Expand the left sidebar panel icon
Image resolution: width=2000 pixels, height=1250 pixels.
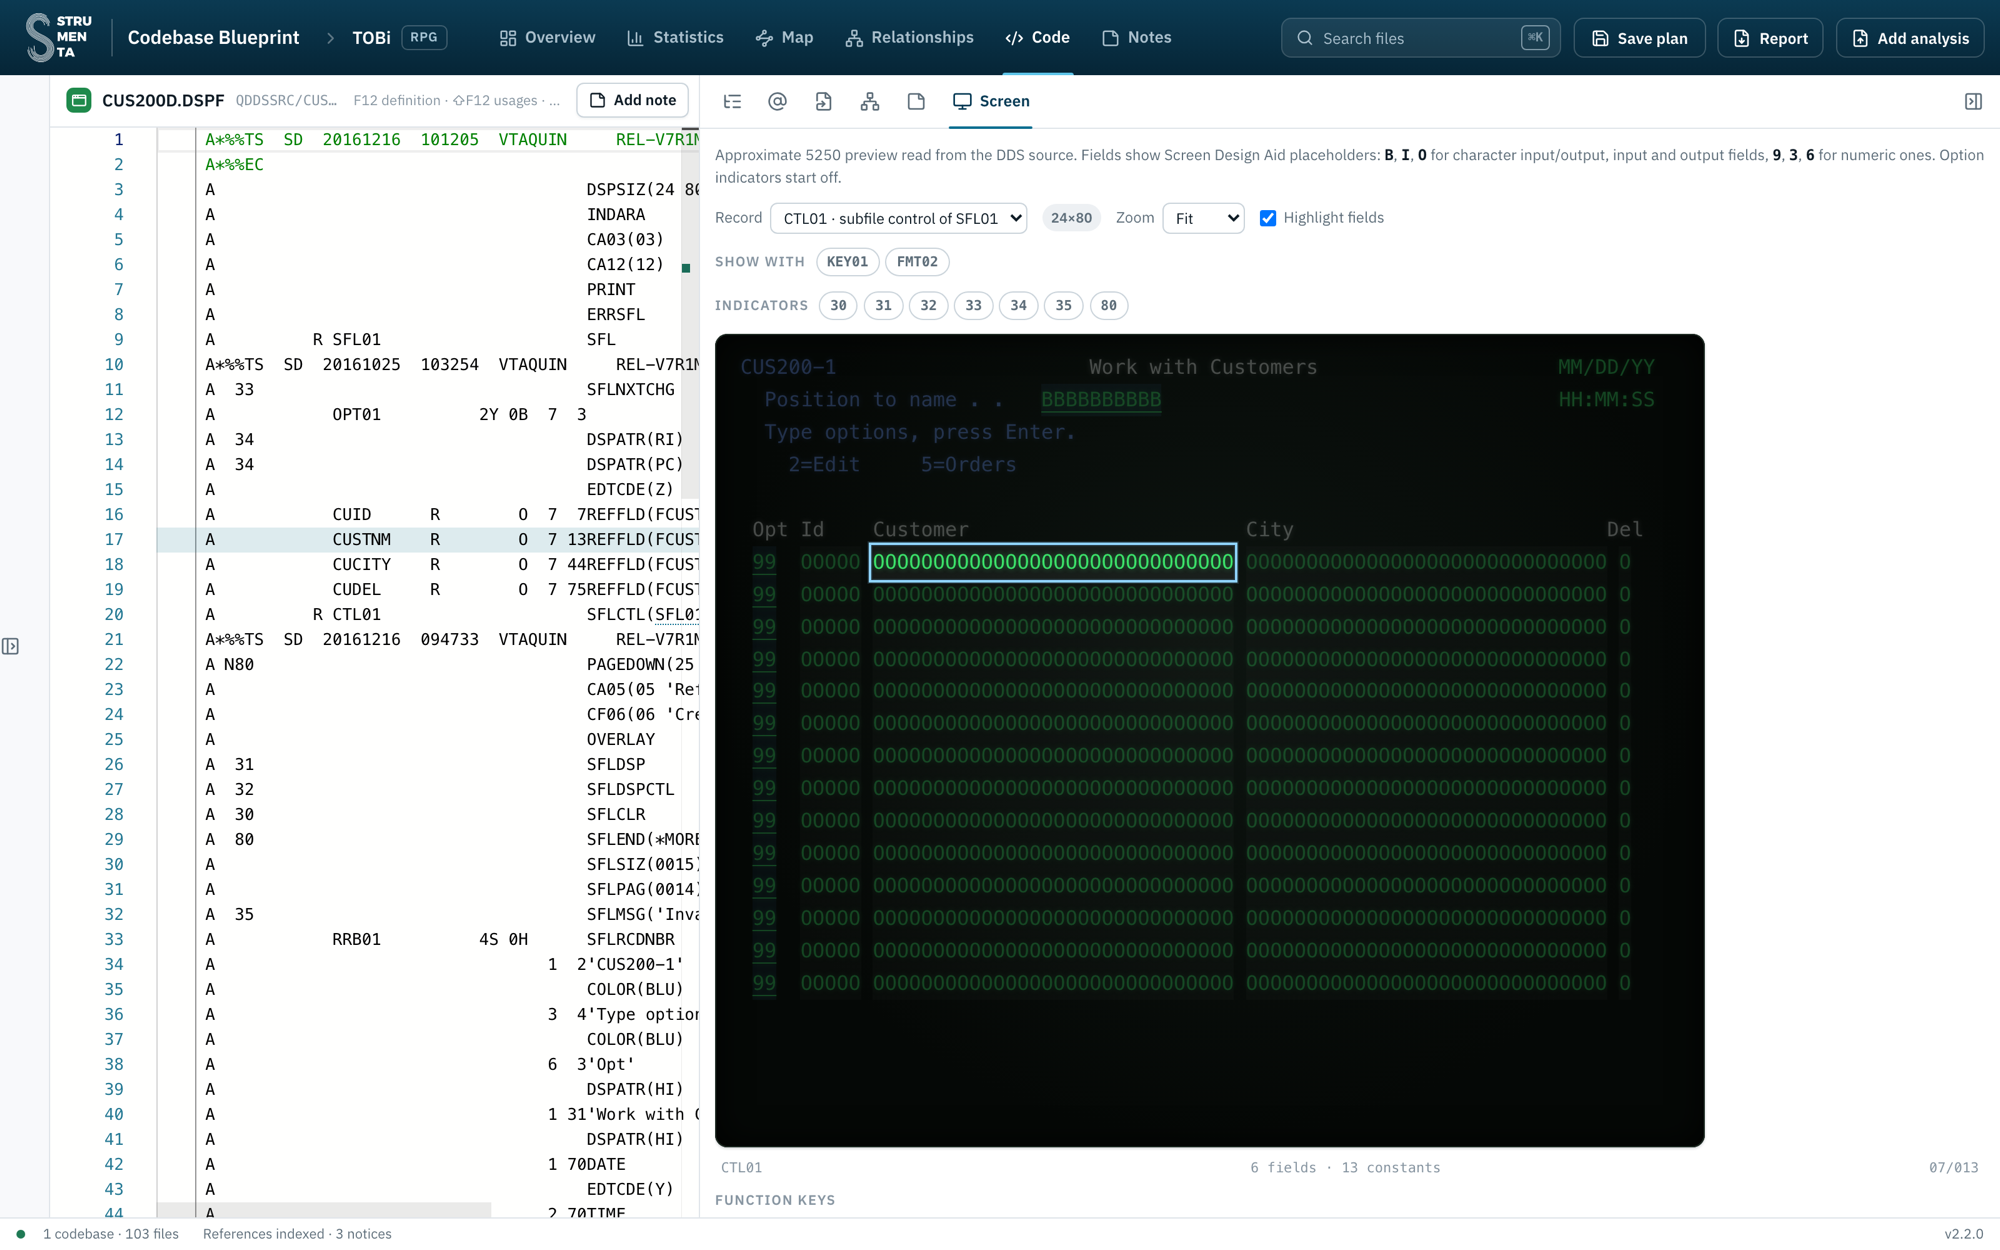point(10,646)
